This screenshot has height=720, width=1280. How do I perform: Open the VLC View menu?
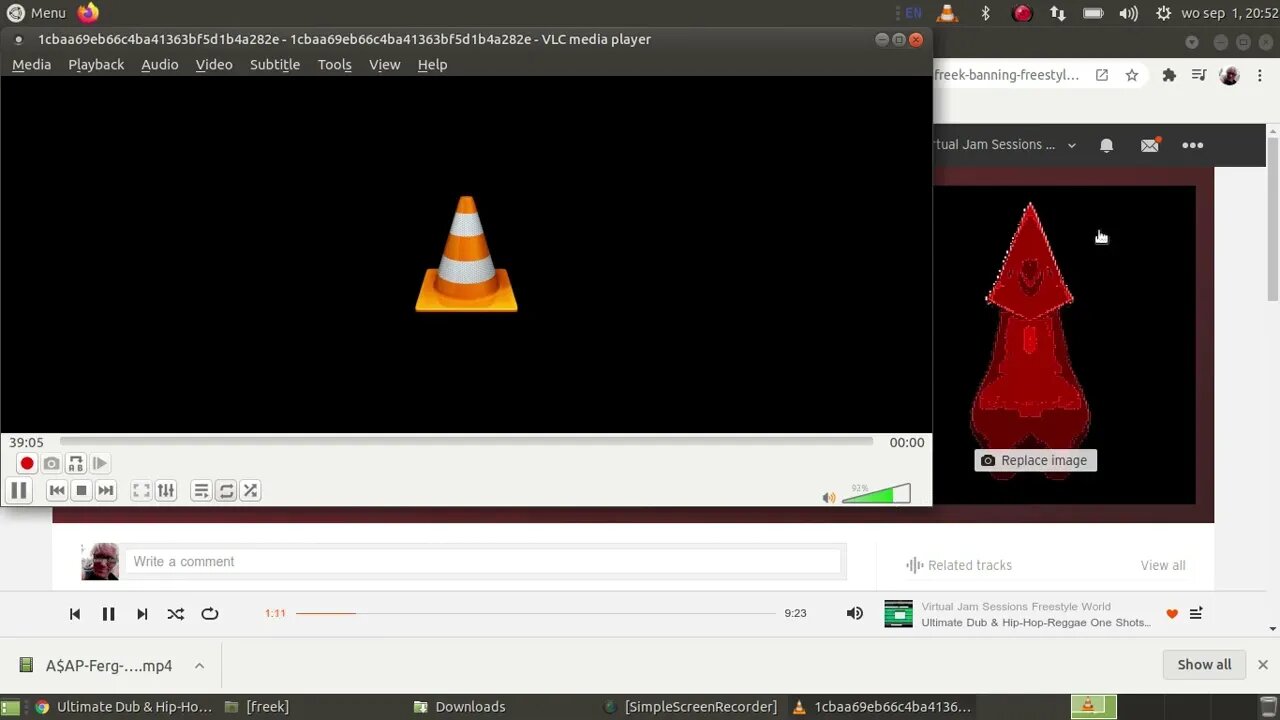click(x=384, y=64)
